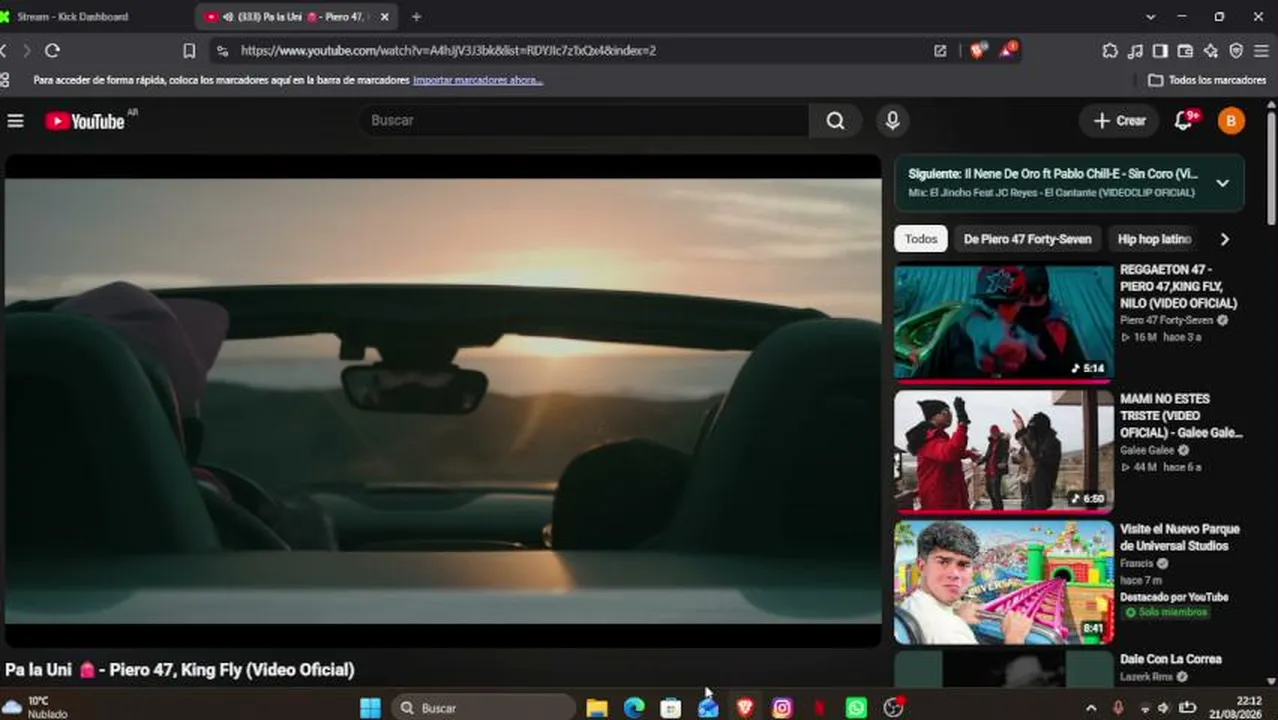Open a new browser tab
The height and width of the screenshot is (720, 1278).
[x=416, y=16]
